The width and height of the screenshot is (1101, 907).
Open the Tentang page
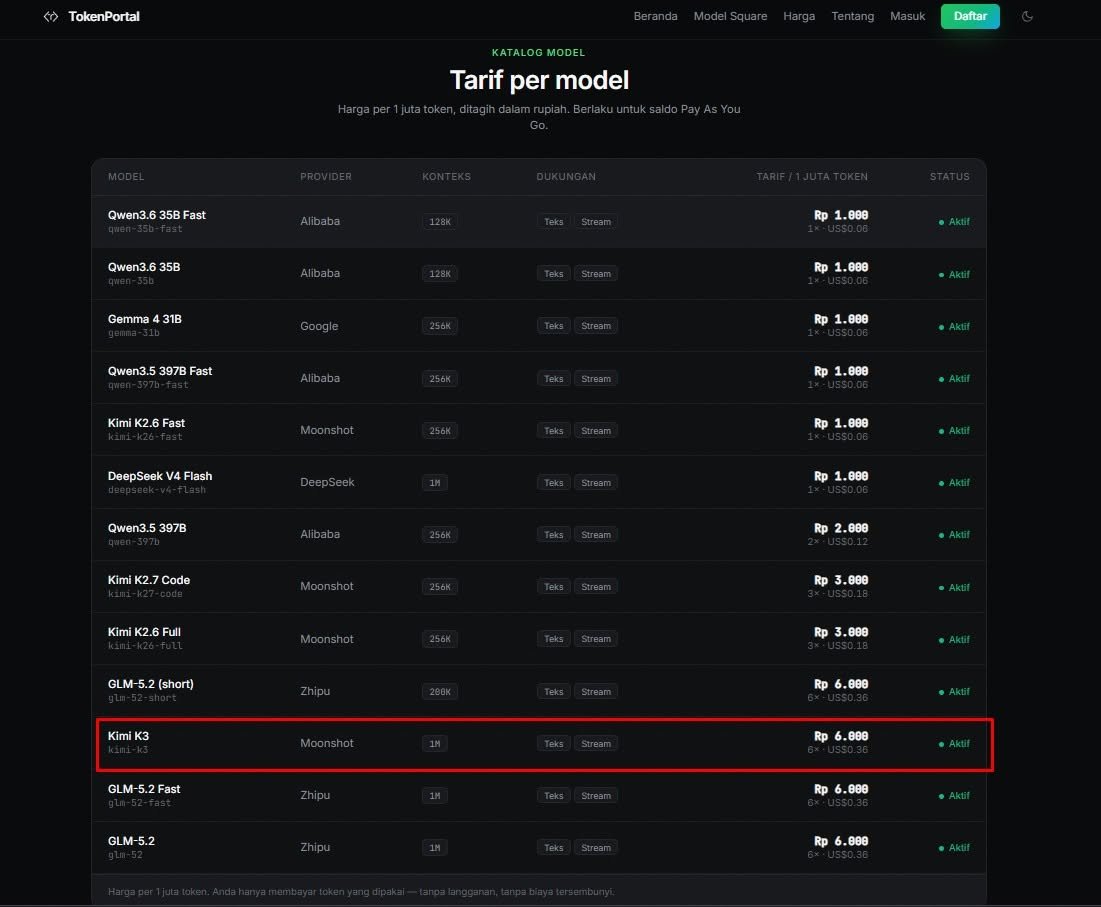point(852,16)
